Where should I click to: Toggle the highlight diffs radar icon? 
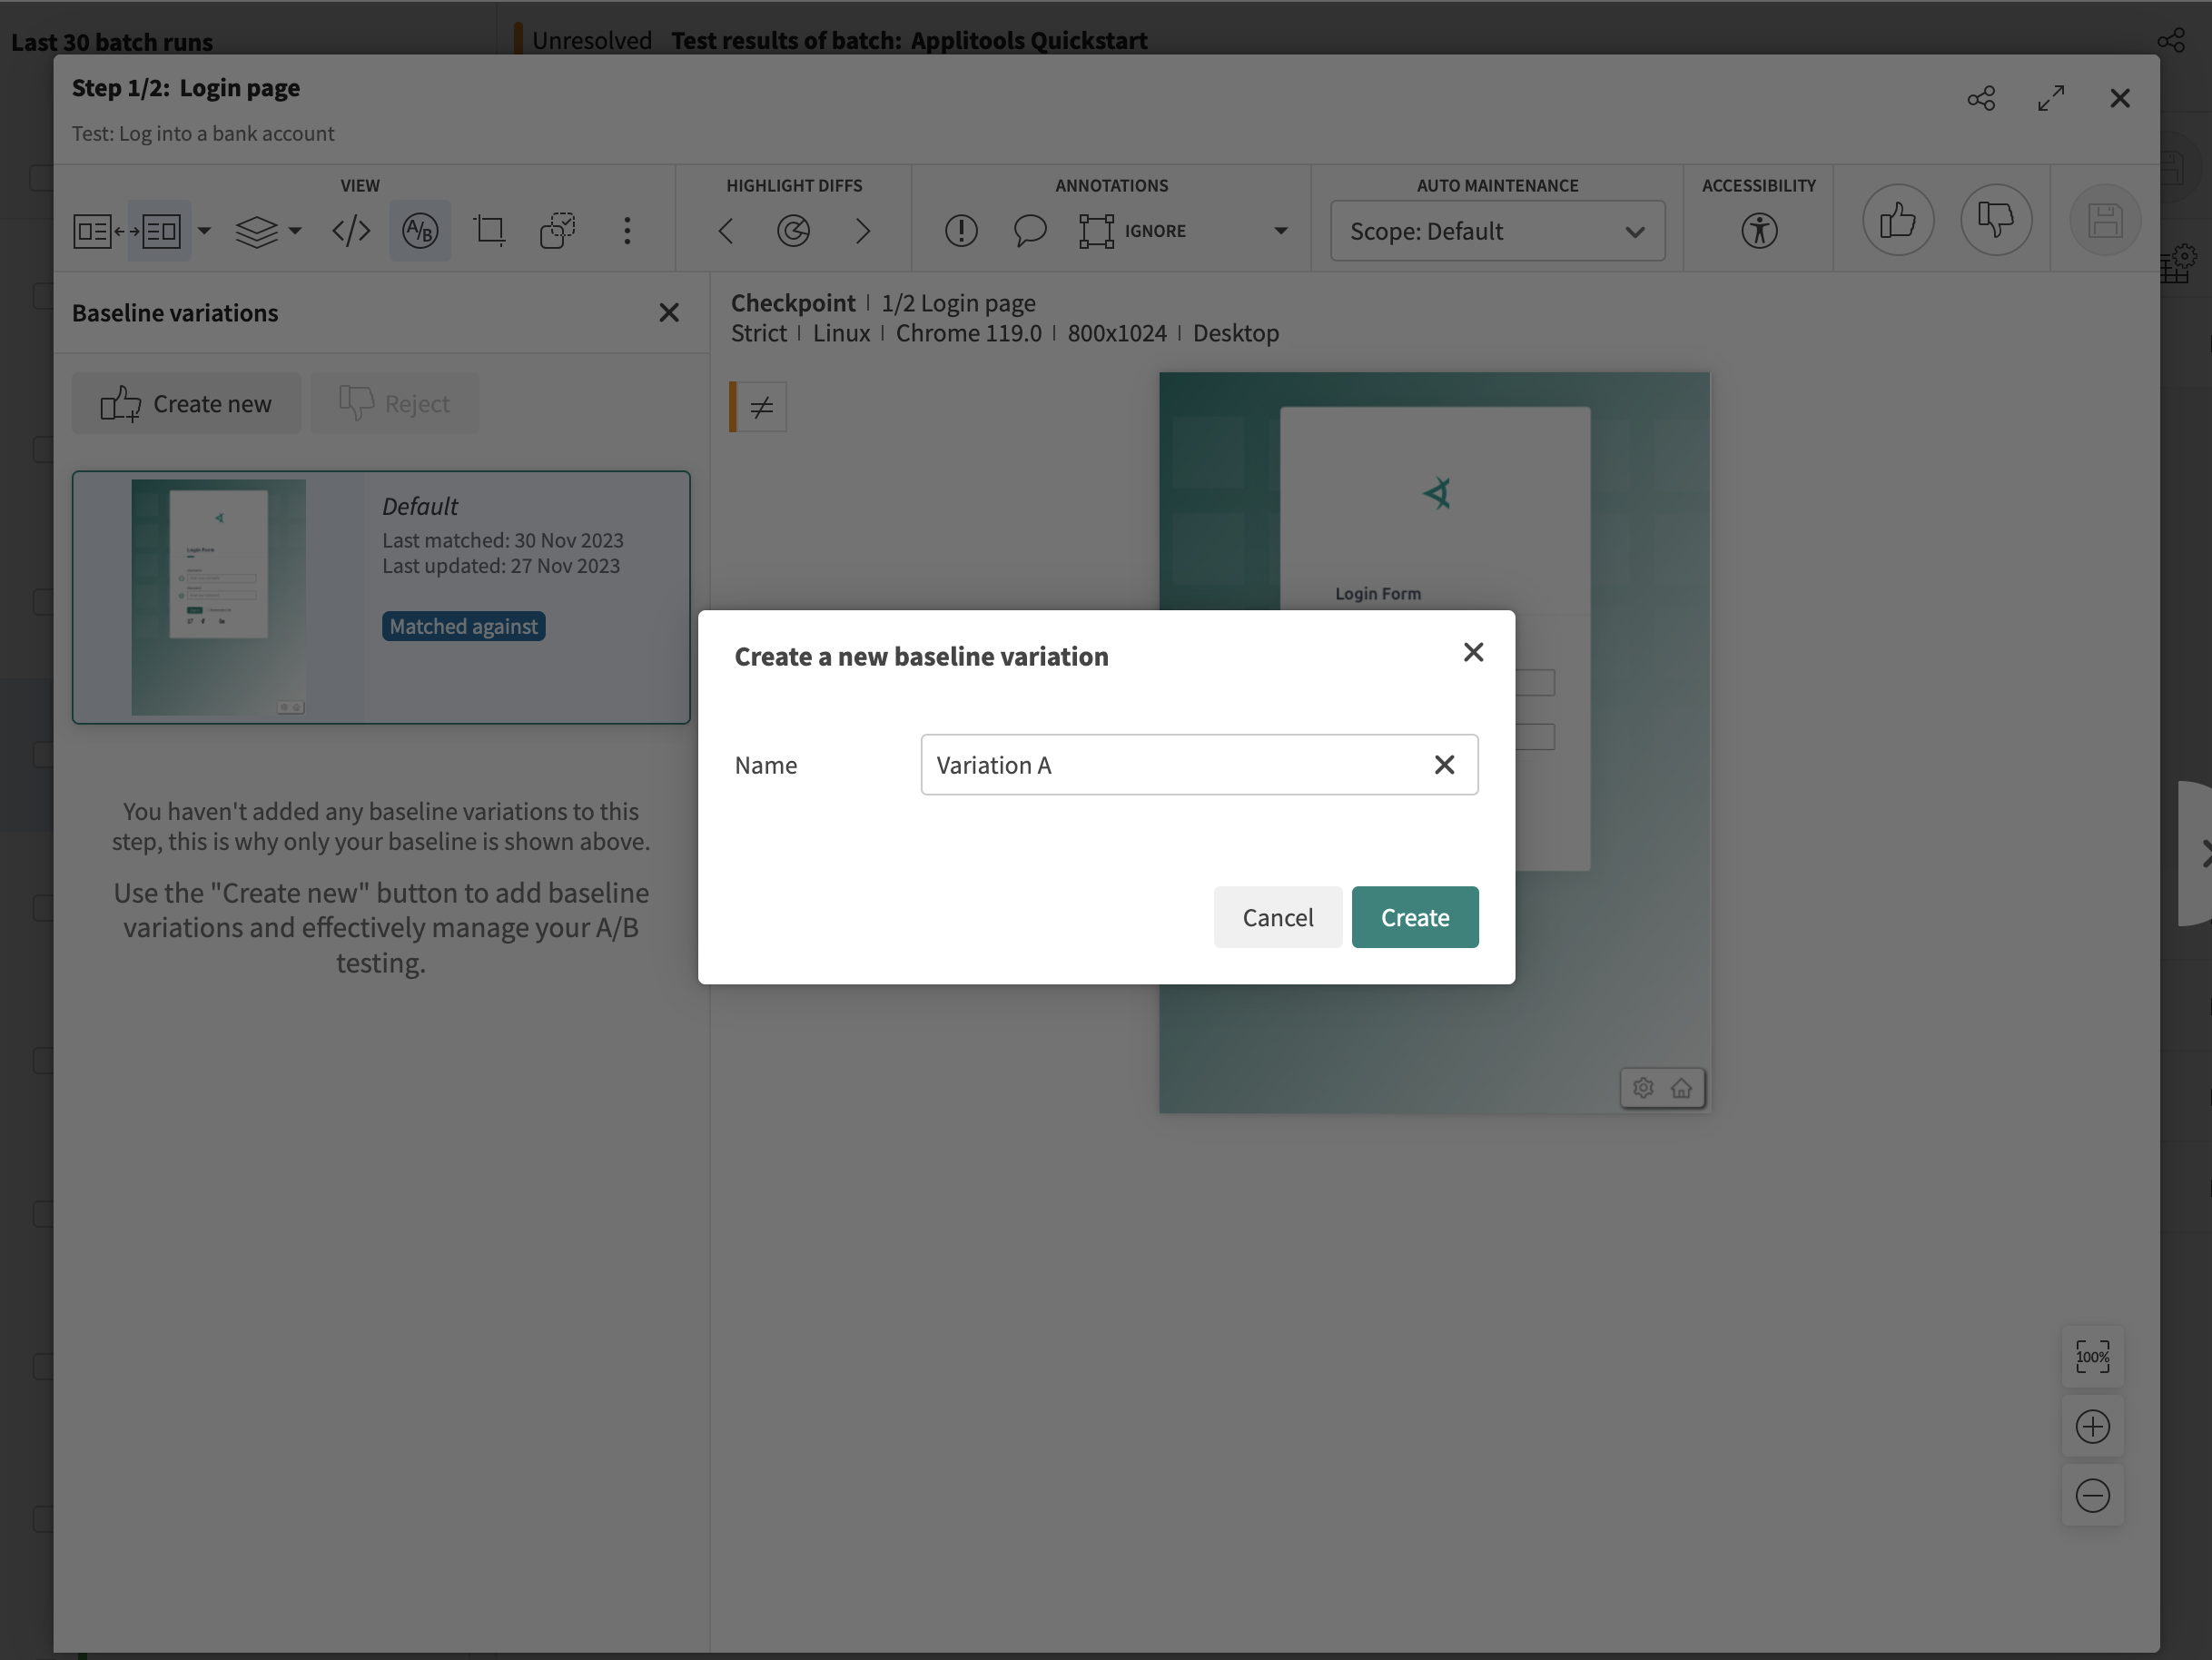click(793, 231)
